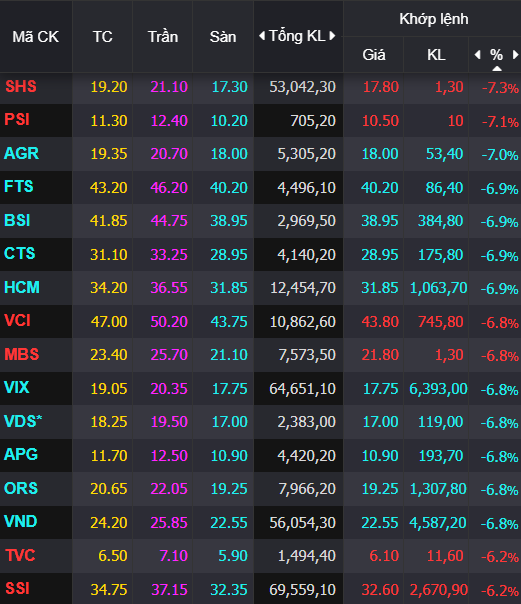The height and width of the screenshot is (604, 521).
Task: Click PSI percent change -7.1%
Action: point(500,122)
